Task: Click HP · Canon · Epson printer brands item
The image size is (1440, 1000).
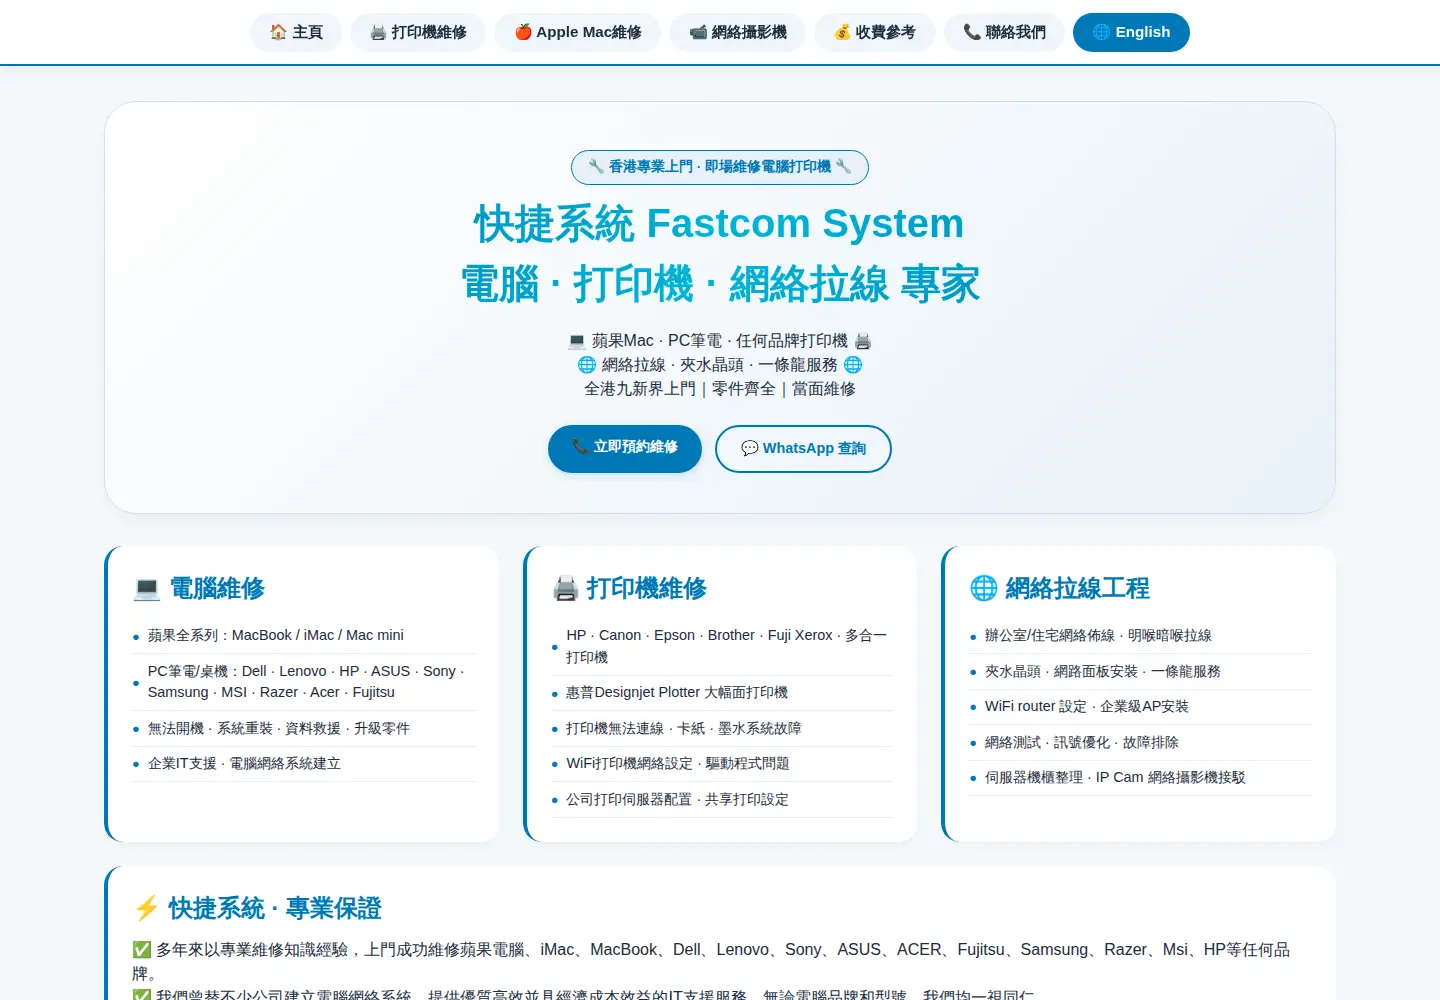Action: click(x=722, y=647)
